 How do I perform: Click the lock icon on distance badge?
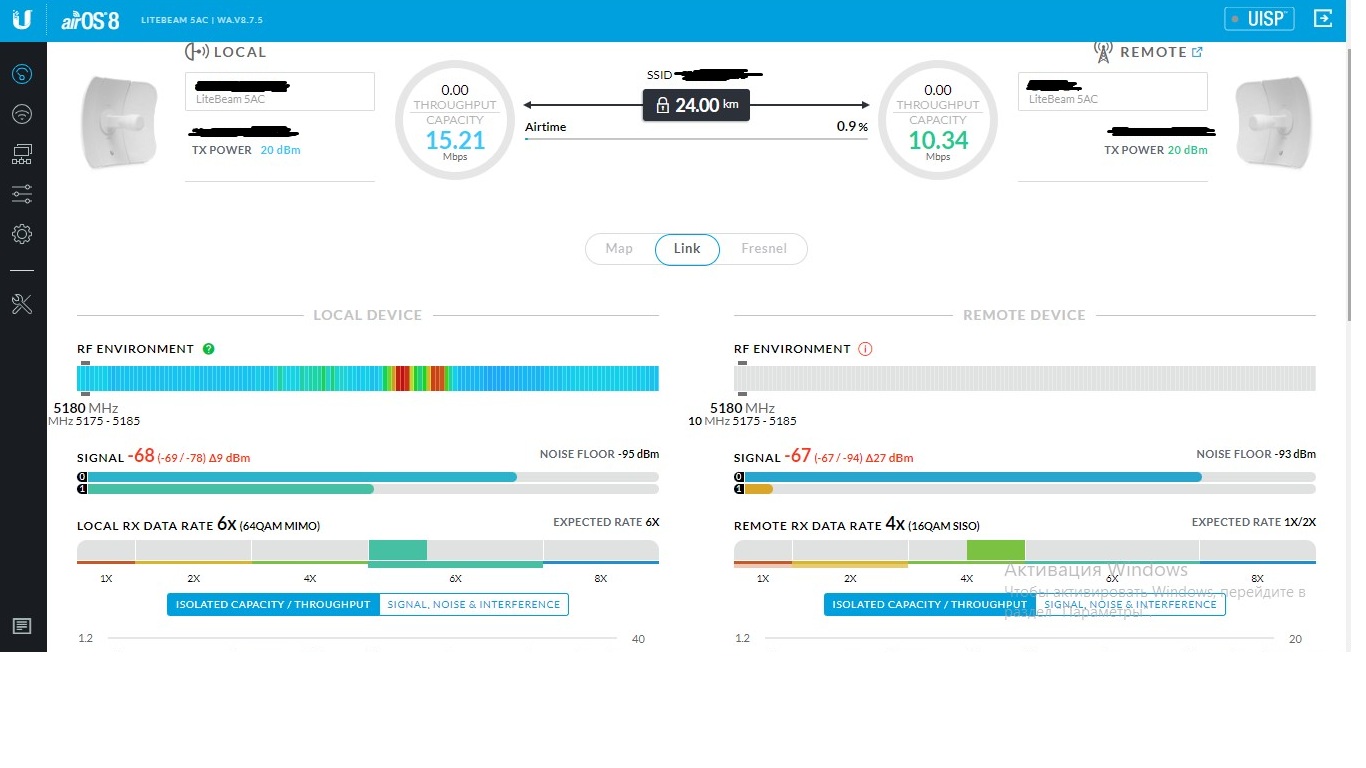661,105
